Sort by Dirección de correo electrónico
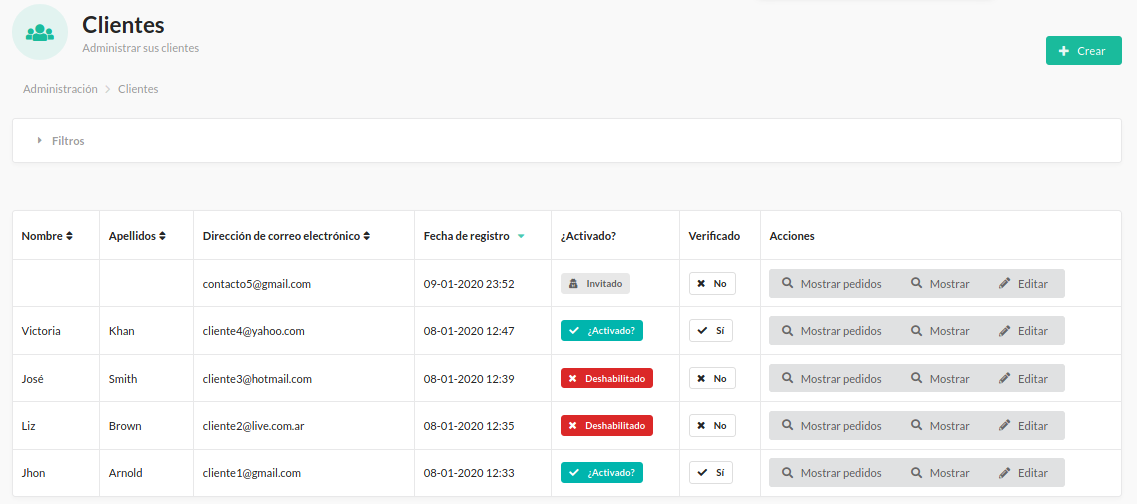1137x504 pixels. 286,236
